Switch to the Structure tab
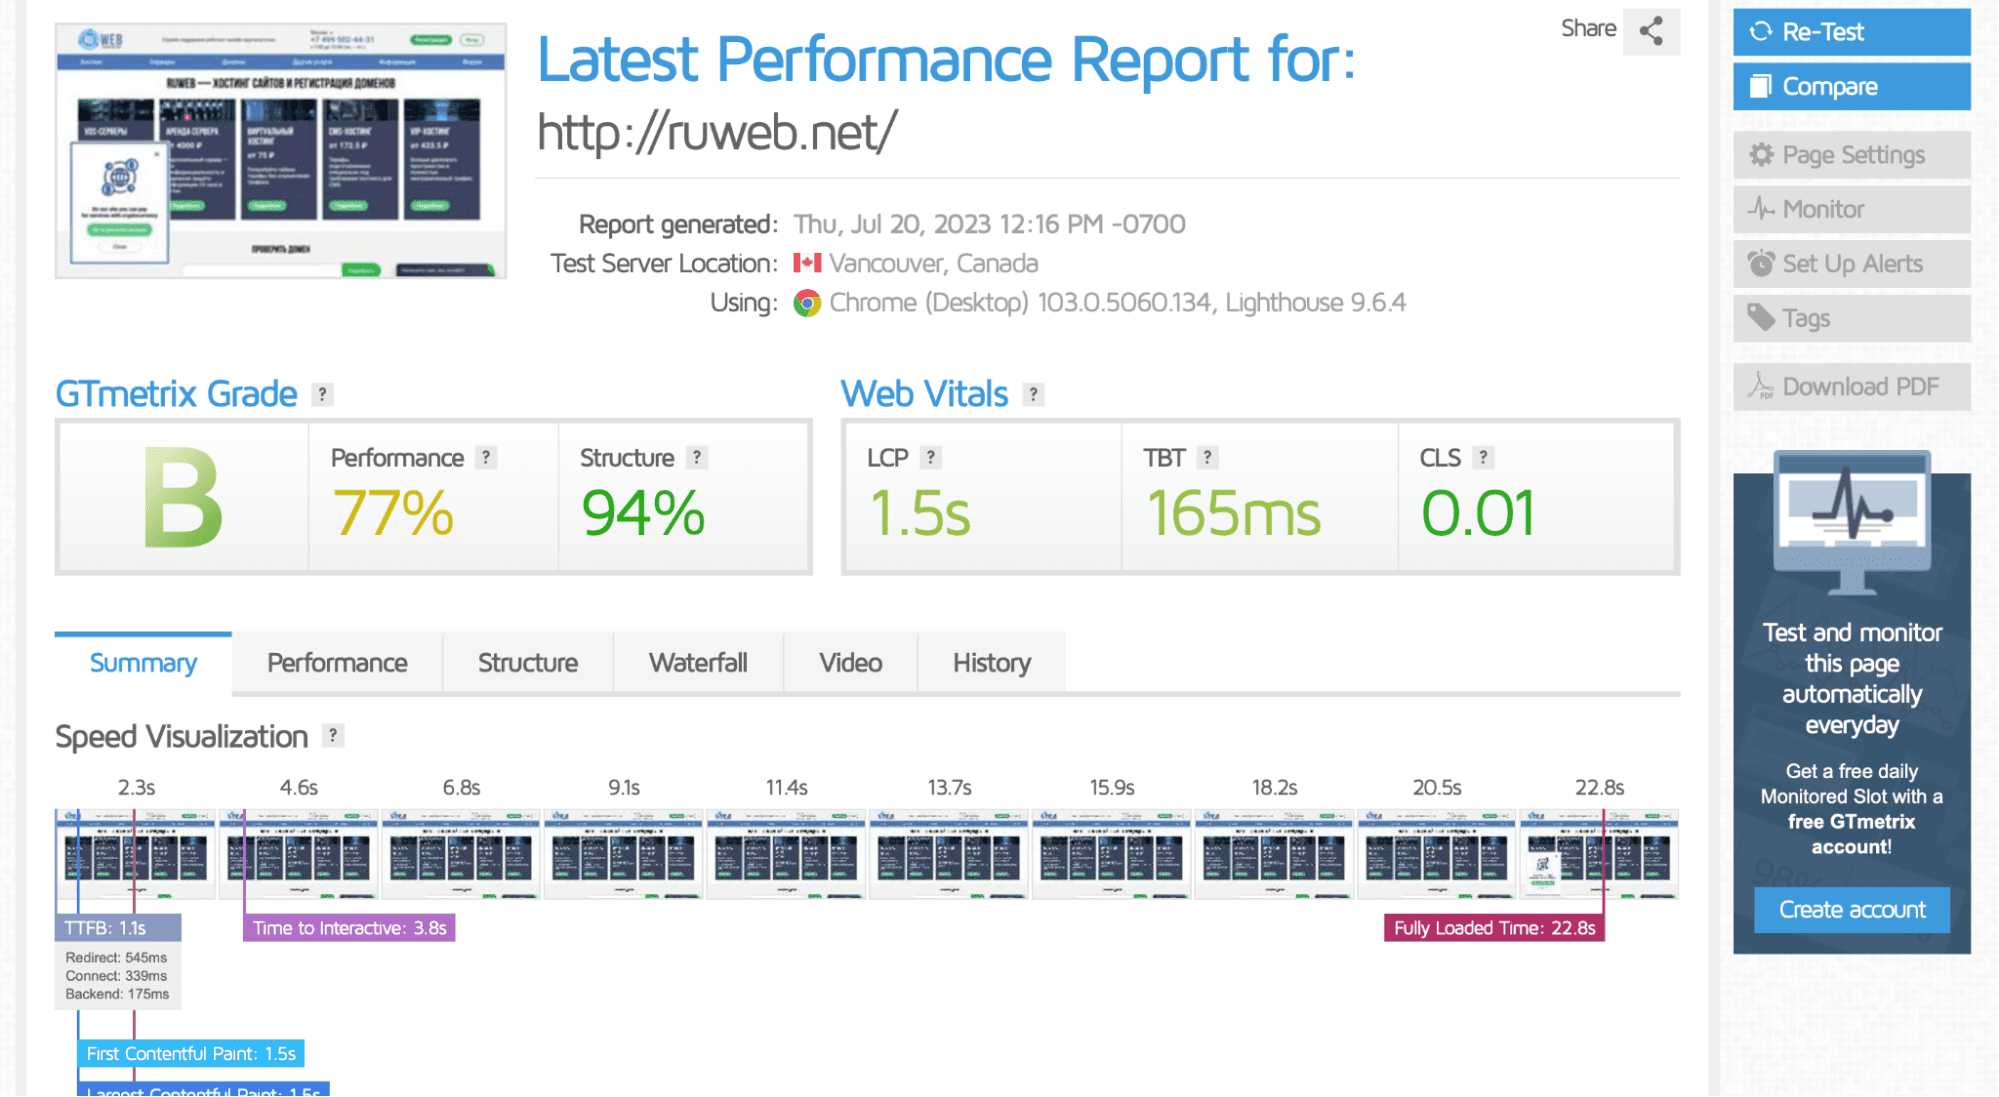 [x=528, y=663]
